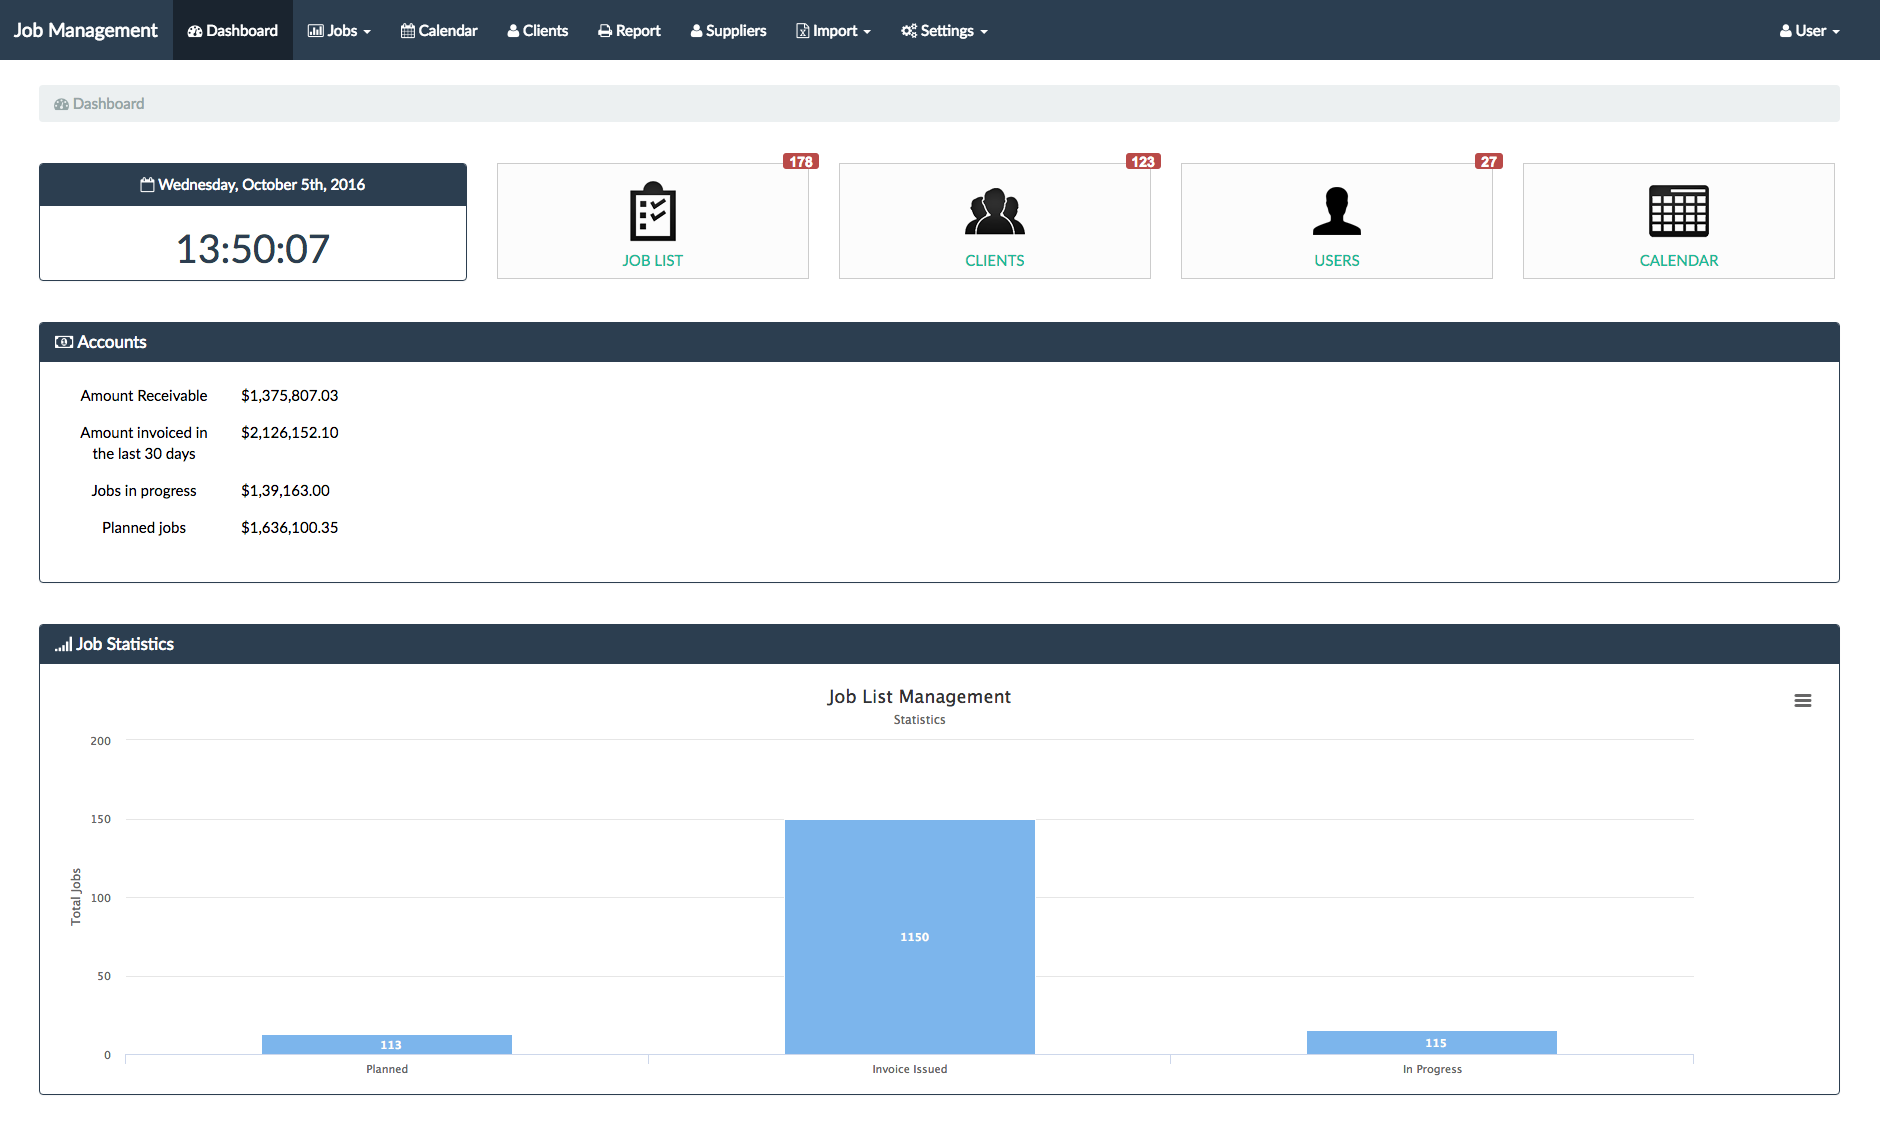Image resolution: width=1880 pixels, height=1124 pixels.
Task: Click the Calendar grid tile icon
Action: click(1678, 212)
